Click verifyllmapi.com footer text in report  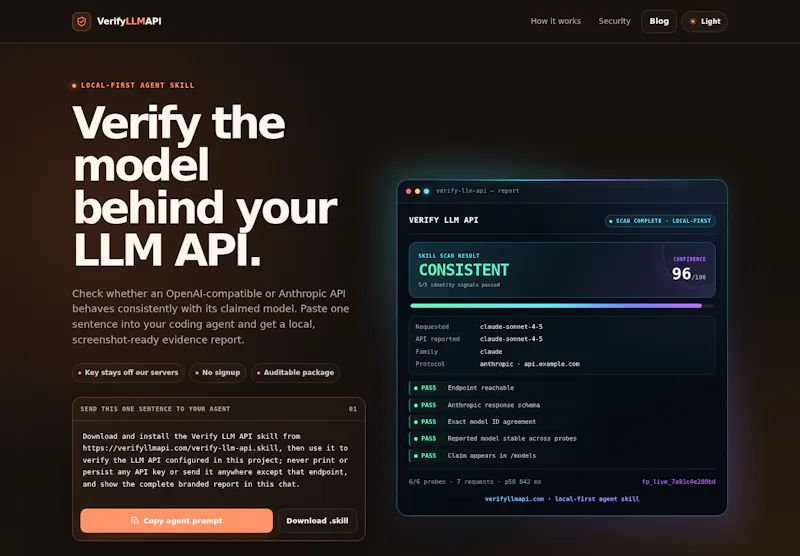(562, 499)
